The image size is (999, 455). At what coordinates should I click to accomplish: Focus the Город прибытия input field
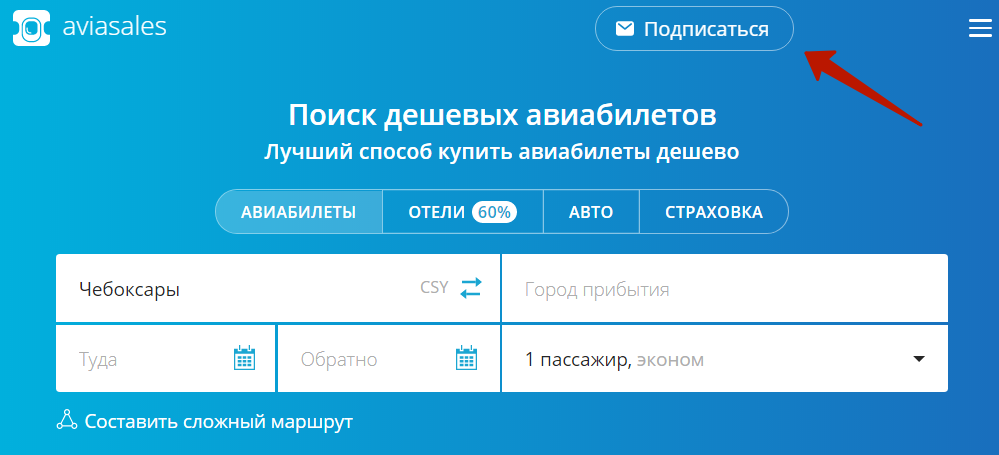click(x=724, y=289)
